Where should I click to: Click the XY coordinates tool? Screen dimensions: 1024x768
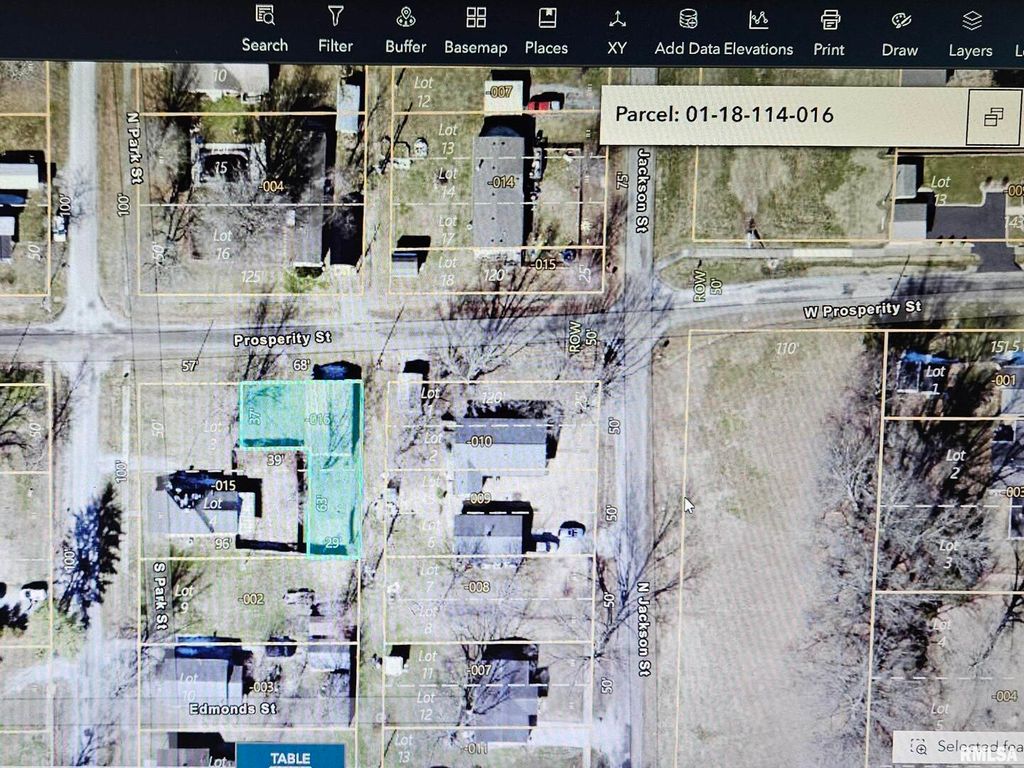click(617, 29)
